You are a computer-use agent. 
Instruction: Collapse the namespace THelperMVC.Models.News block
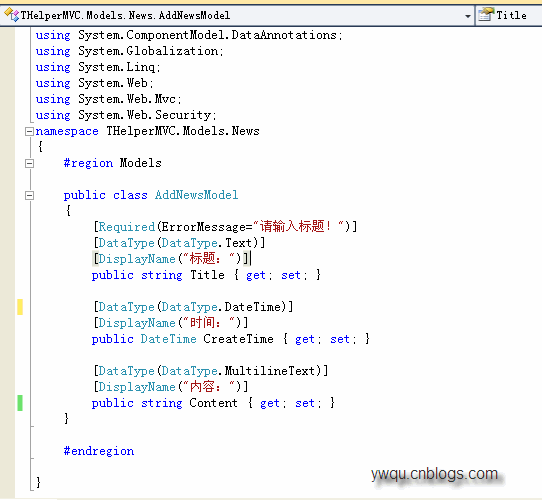pyautogui.click(x=29, y=131)
